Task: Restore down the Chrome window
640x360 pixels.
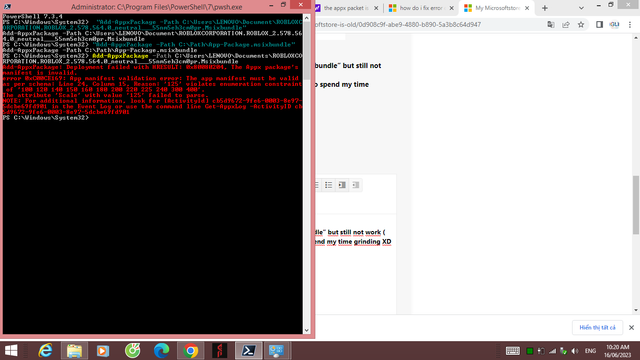Action: click(x=611, y=5)
